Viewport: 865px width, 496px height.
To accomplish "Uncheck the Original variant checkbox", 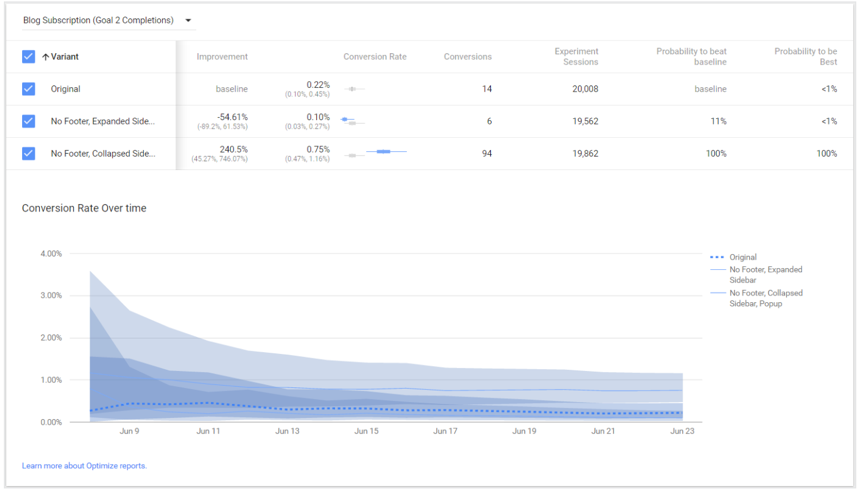I will click(x=28, y=89).
